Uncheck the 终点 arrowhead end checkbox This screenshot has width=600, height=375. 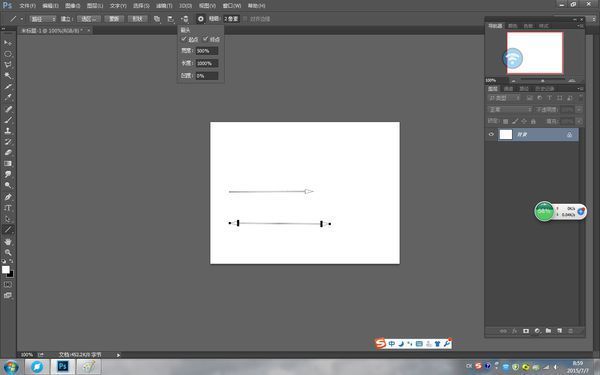coord(205,39)
